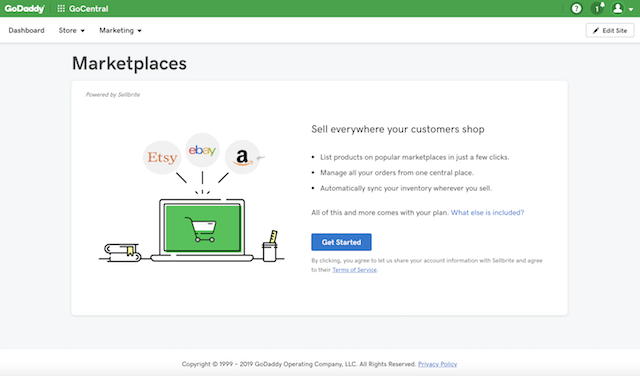This screenshot has width=640, height=376.
Task: Click the Get Started button
Action: point(341,242)
